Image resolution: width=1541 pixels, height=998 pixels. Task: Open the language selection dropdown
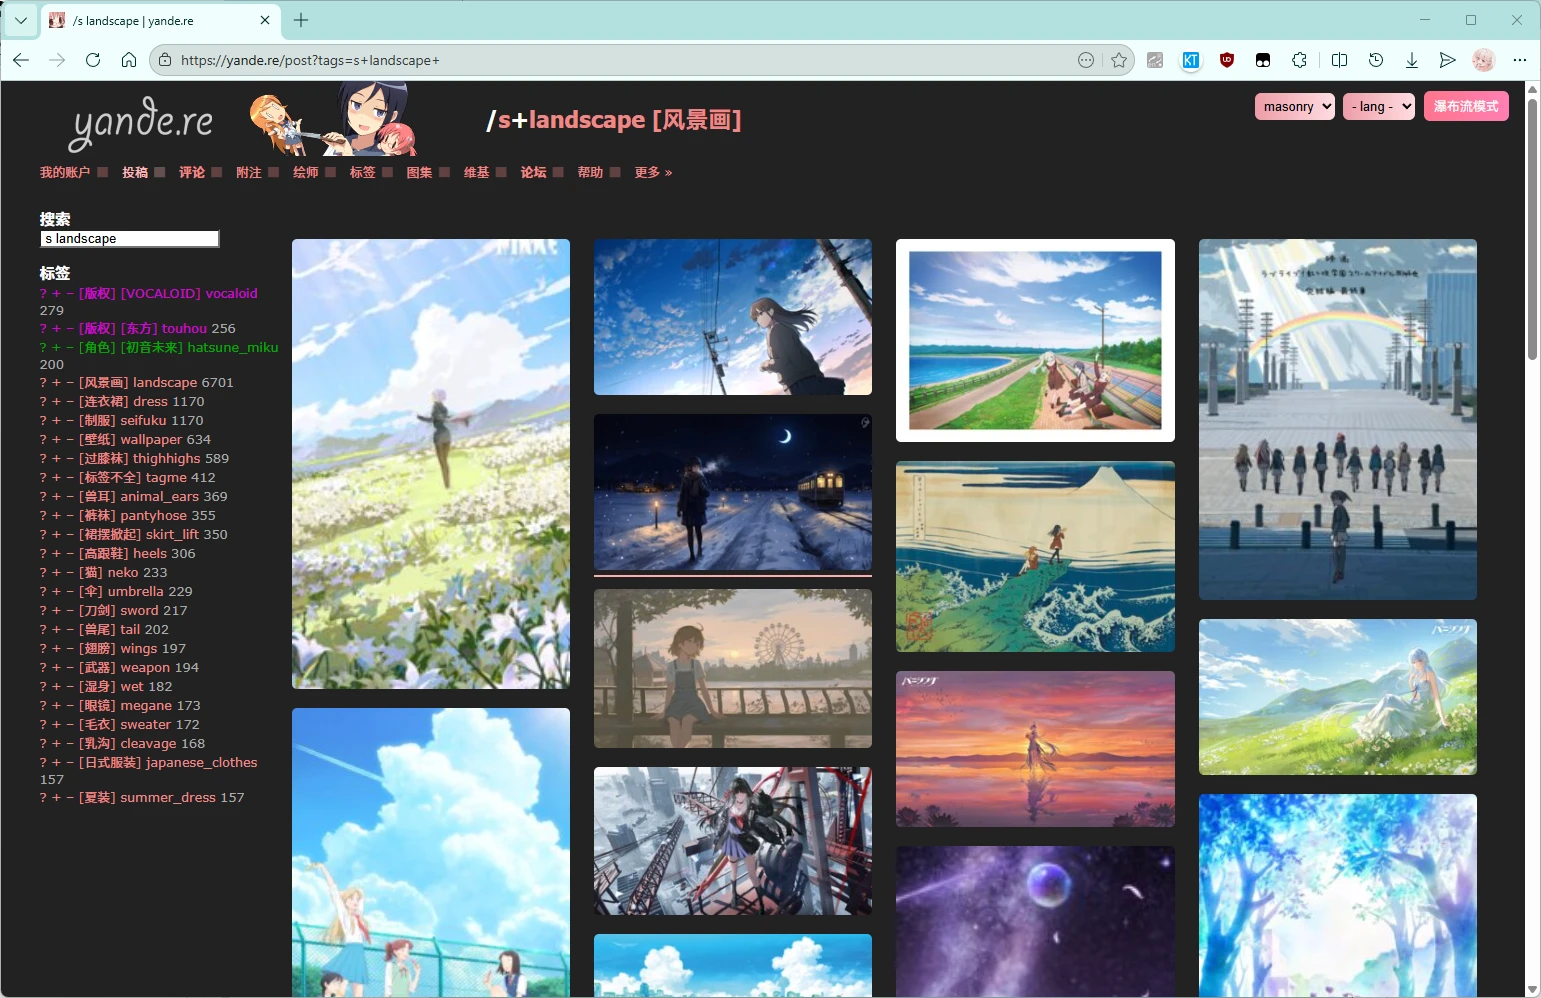coord(1377,106)
